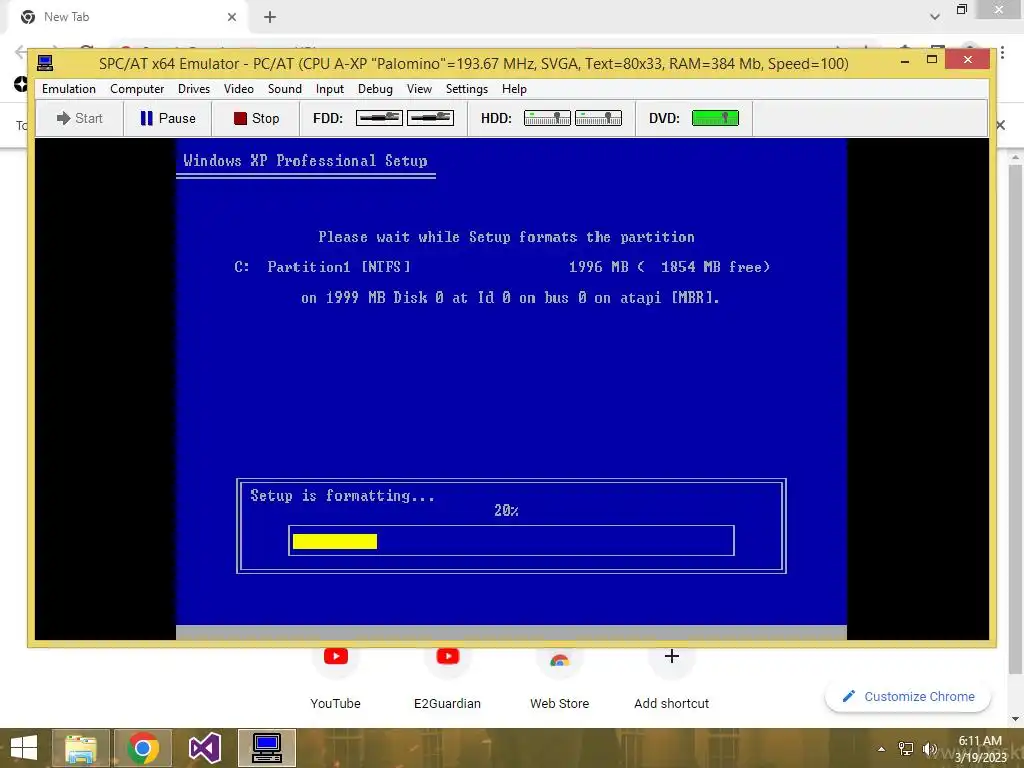Stop the emulation
This screenshot has height=768, width=1024.
tap(256, 118)
